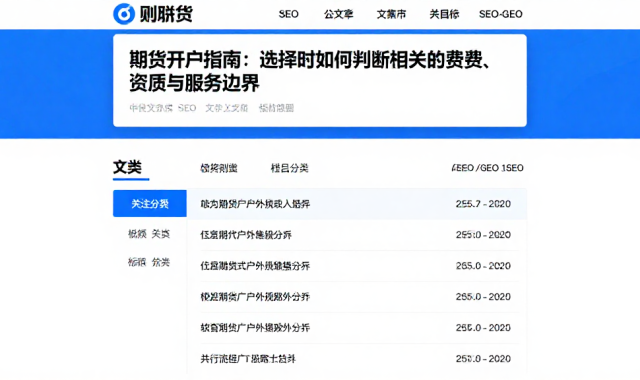Image resolution: width=640 pixels, height=380 pixels.
Task: Select the top navigation item starting with 文案
Action: pyautogui.click(x=391, y=14)
